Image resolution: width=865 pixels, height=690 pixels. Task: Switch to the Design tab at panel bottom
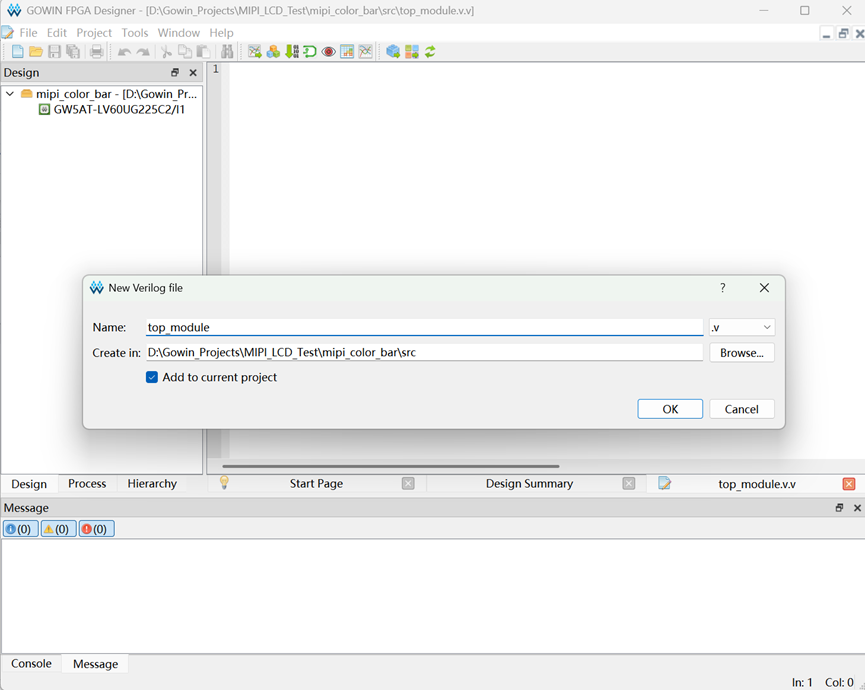(29, 484)
